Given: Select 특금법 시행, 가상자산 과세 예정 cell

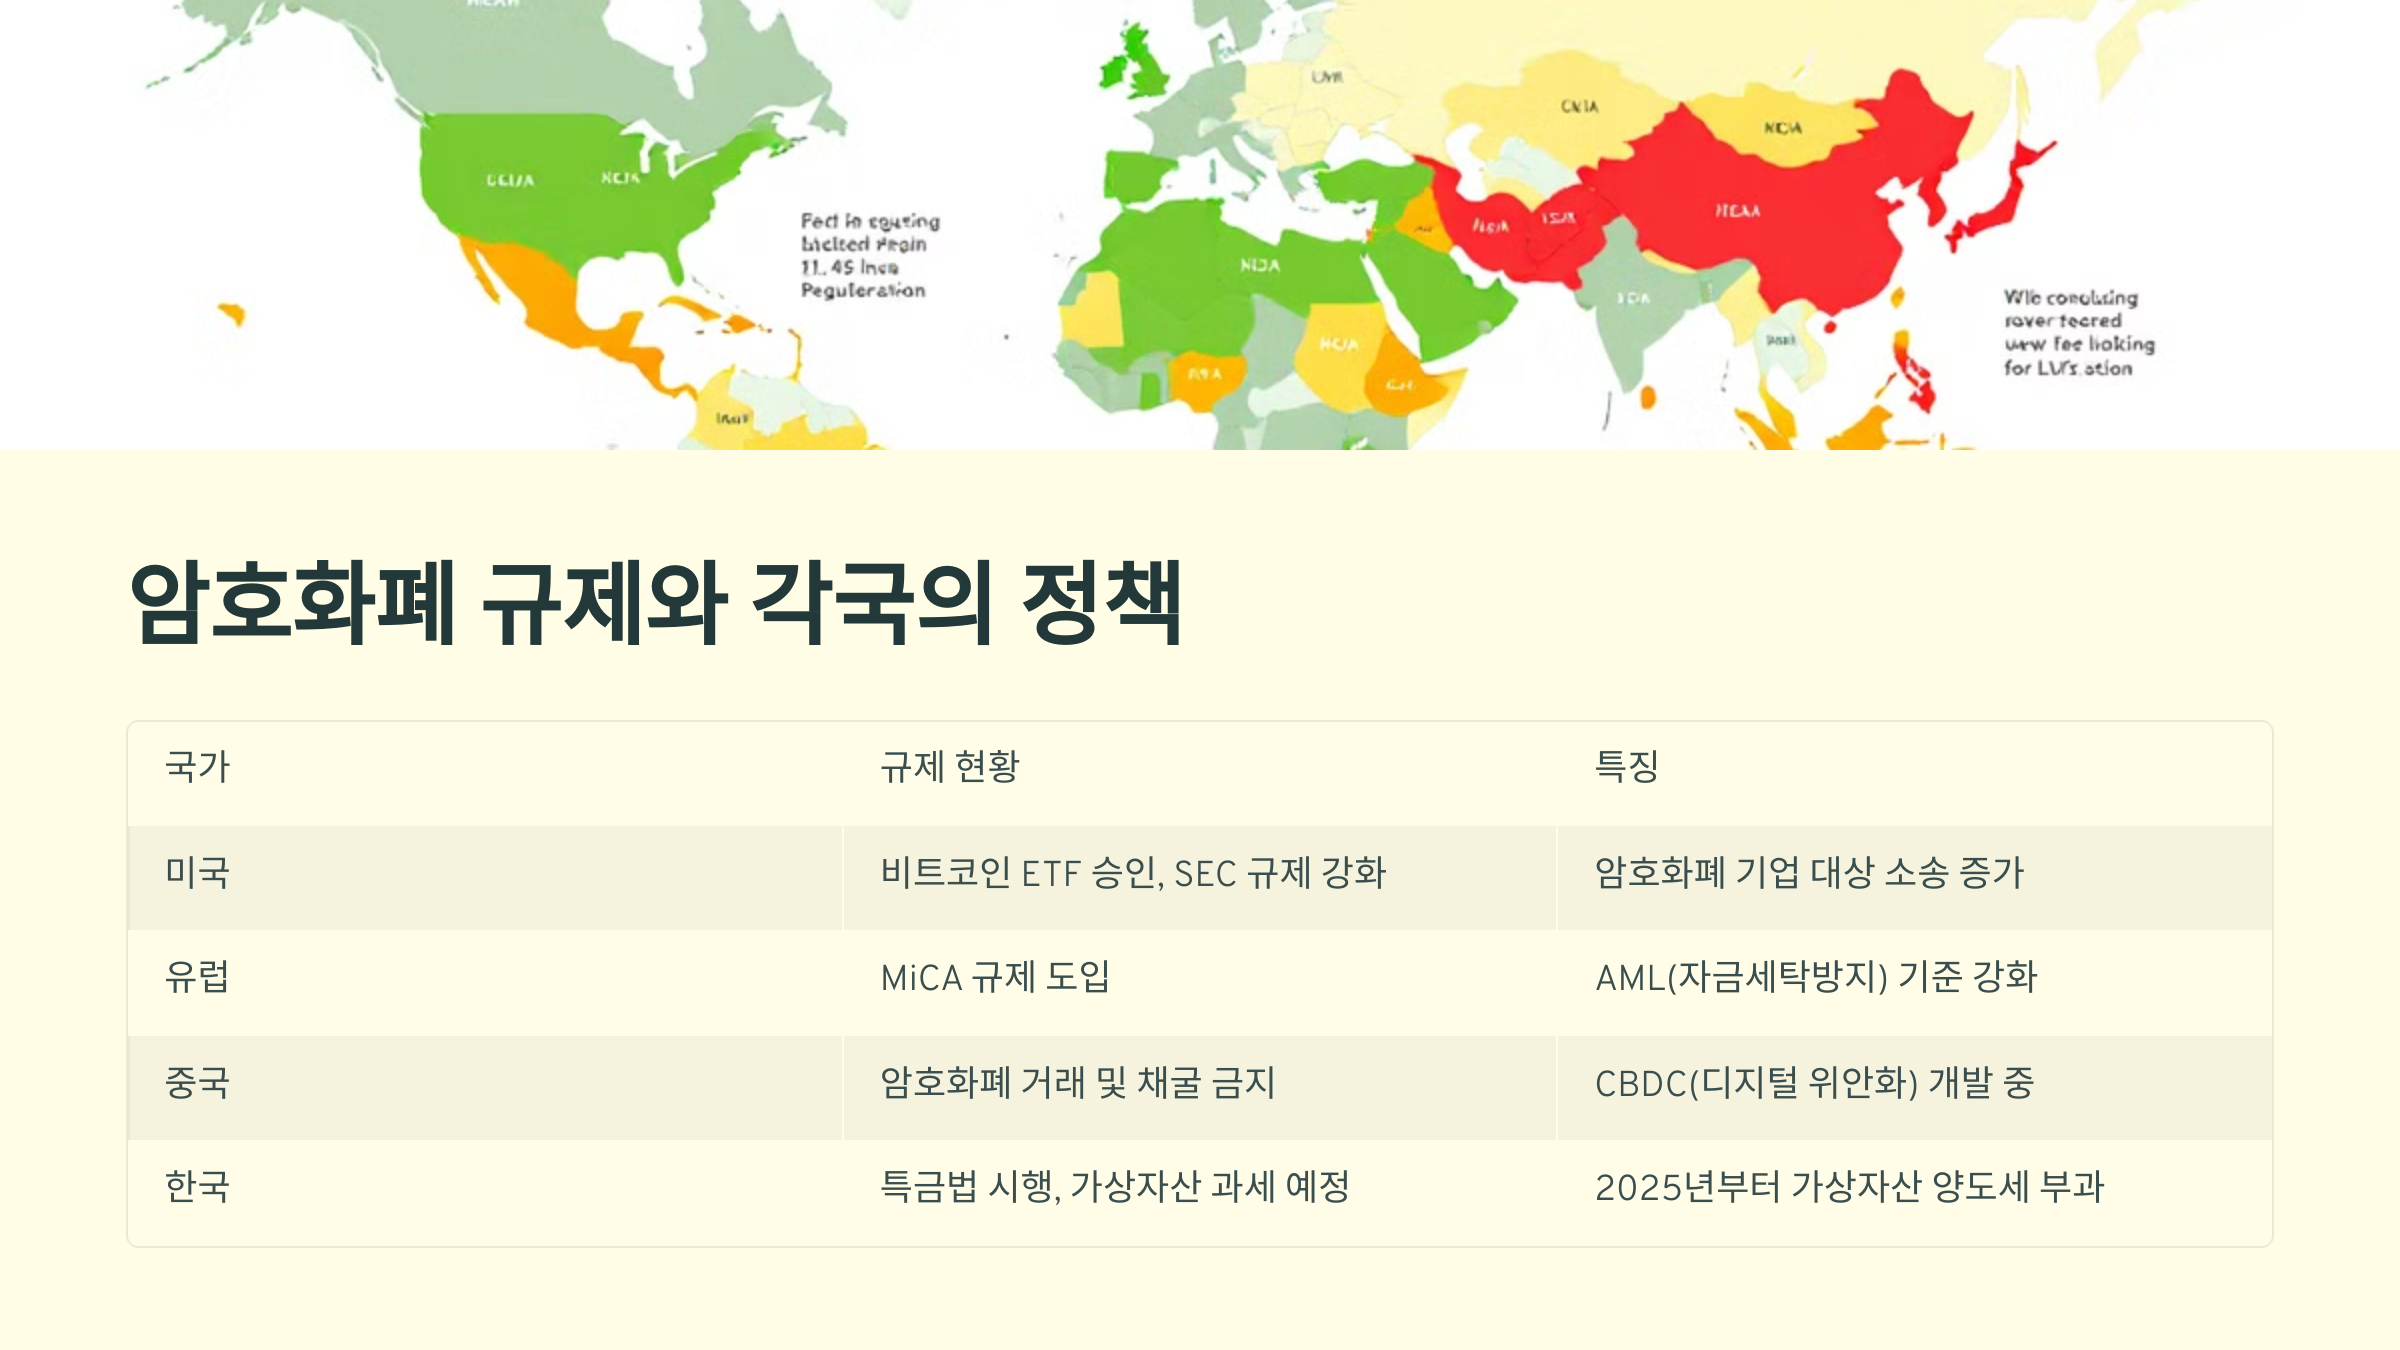Looking at the screenshot, I should [1114, 1188].
